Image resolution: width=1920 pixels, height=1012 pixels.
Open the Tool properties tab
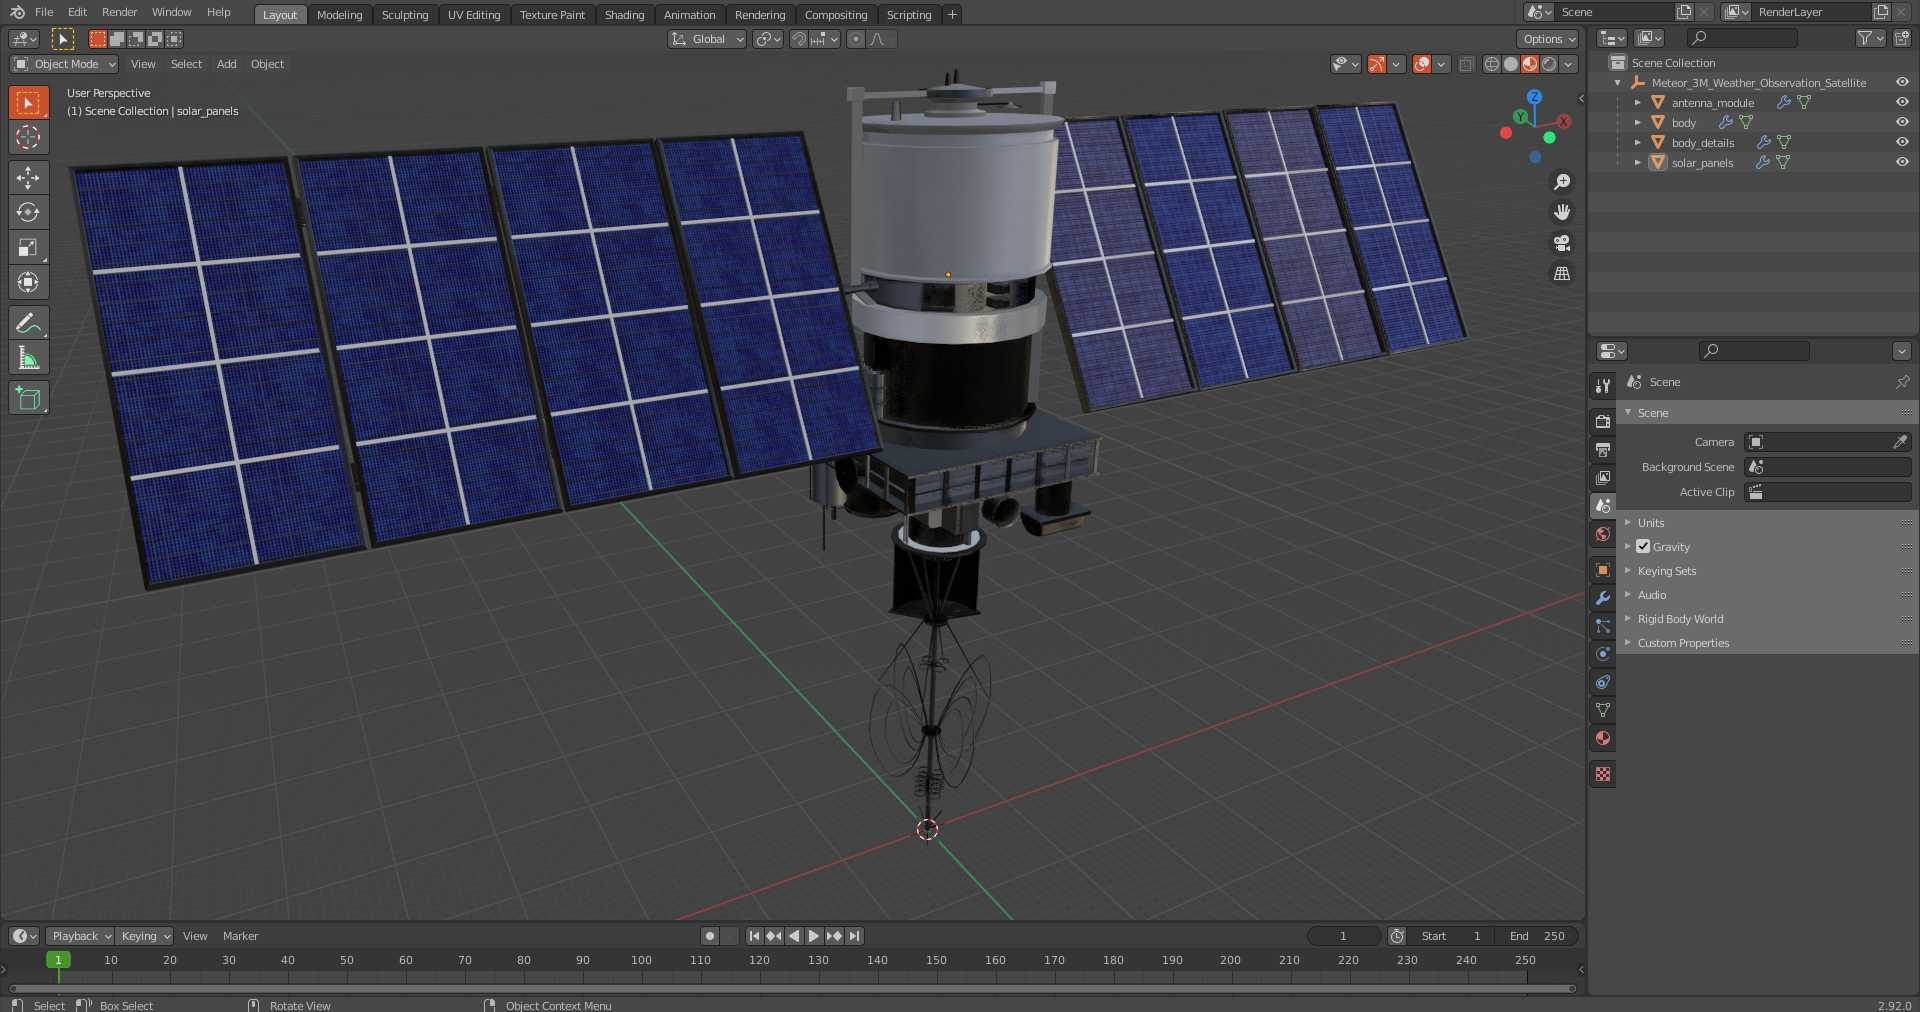(x=1603, y=385)
